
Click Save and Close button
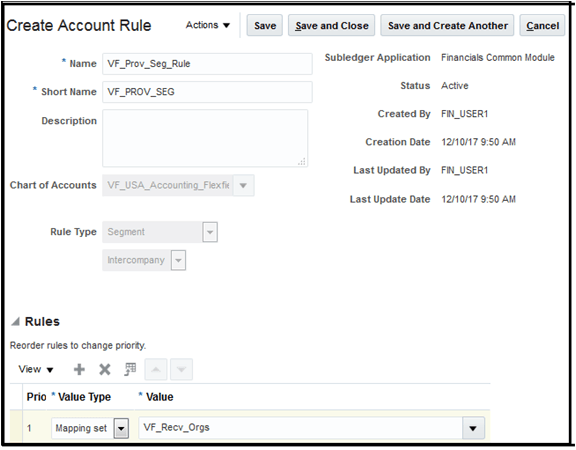331,25
